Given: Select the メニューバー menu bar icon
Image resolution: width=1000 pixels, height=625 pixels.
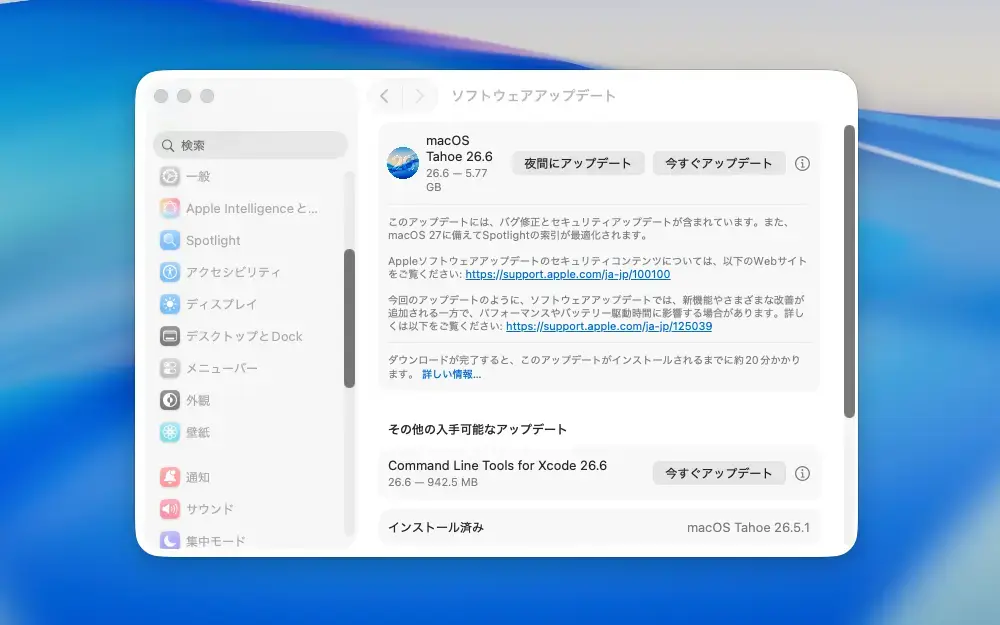Looking at the screenshot, I should tap(170, 368).
